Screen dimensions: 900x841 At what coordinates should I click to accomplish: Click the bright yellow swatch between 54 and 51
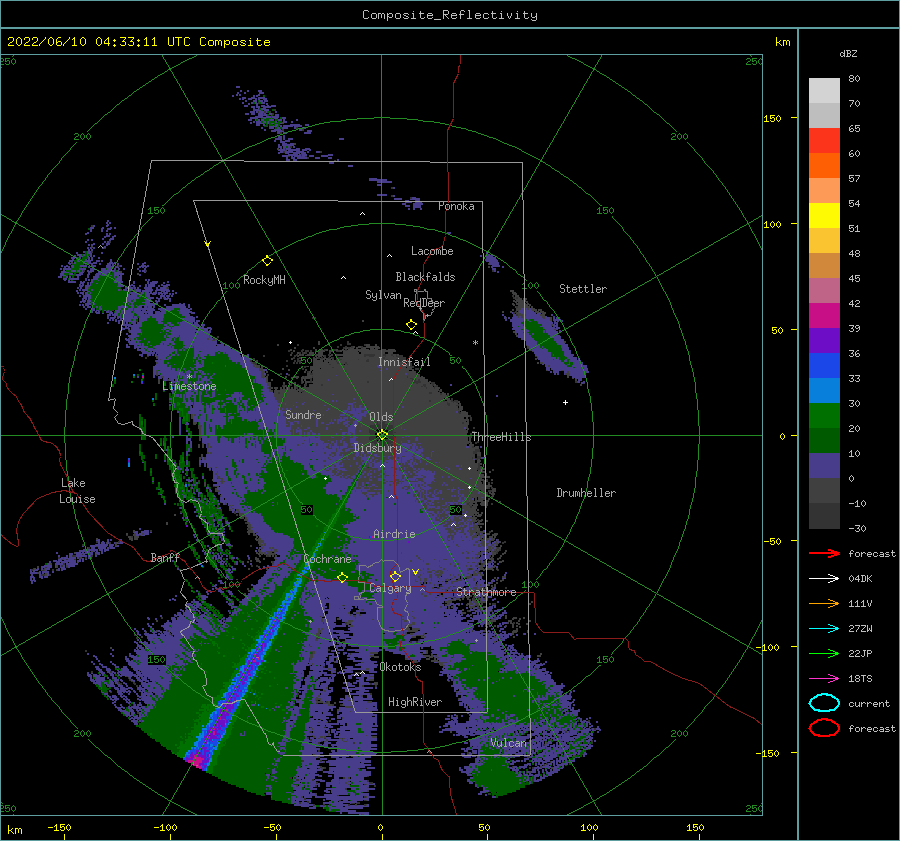824,216
